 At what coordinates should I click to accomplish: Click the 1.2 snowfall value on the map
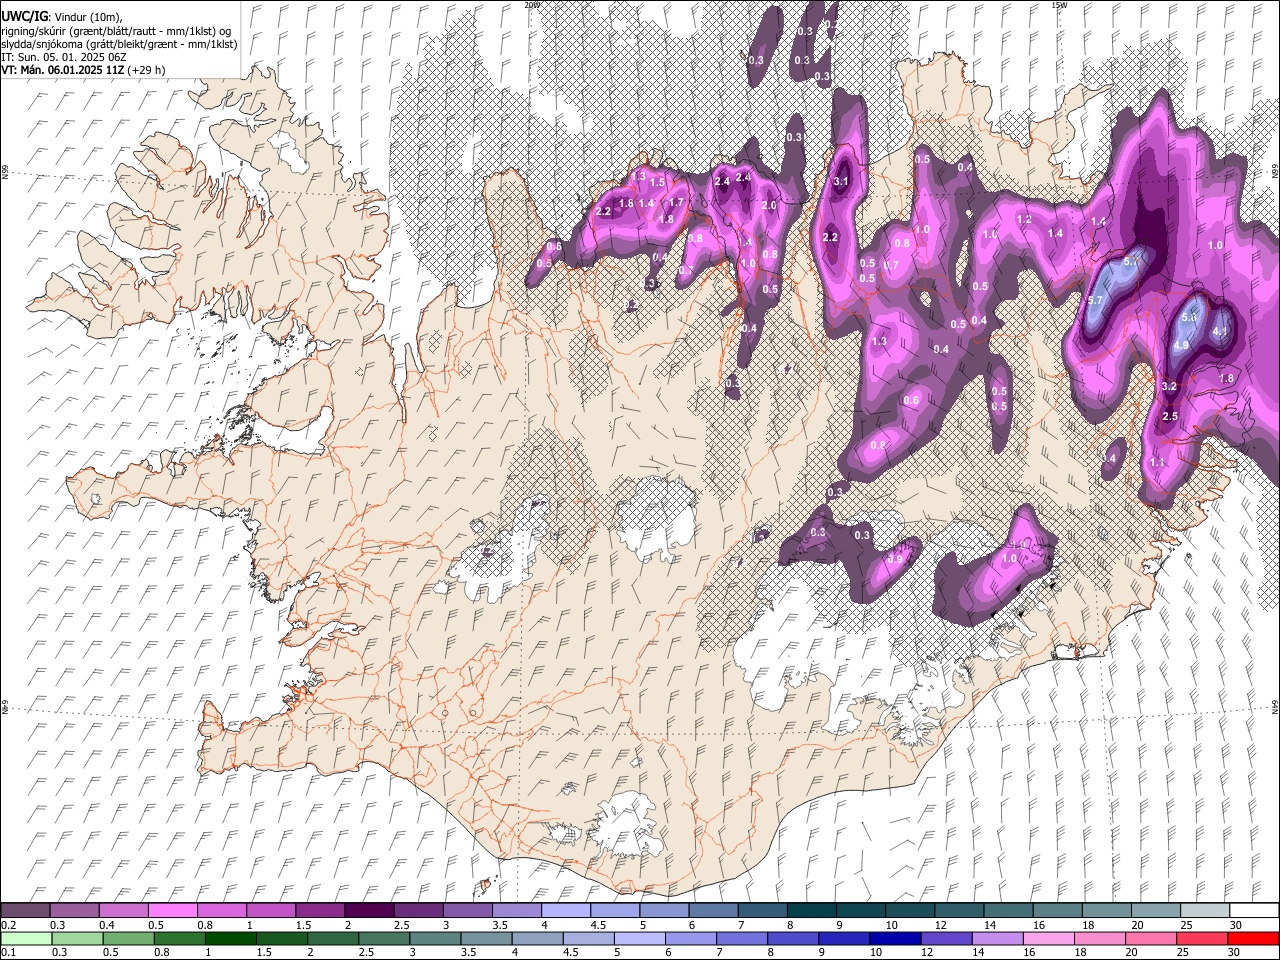pyautogui.click(x=1024, y=220)
